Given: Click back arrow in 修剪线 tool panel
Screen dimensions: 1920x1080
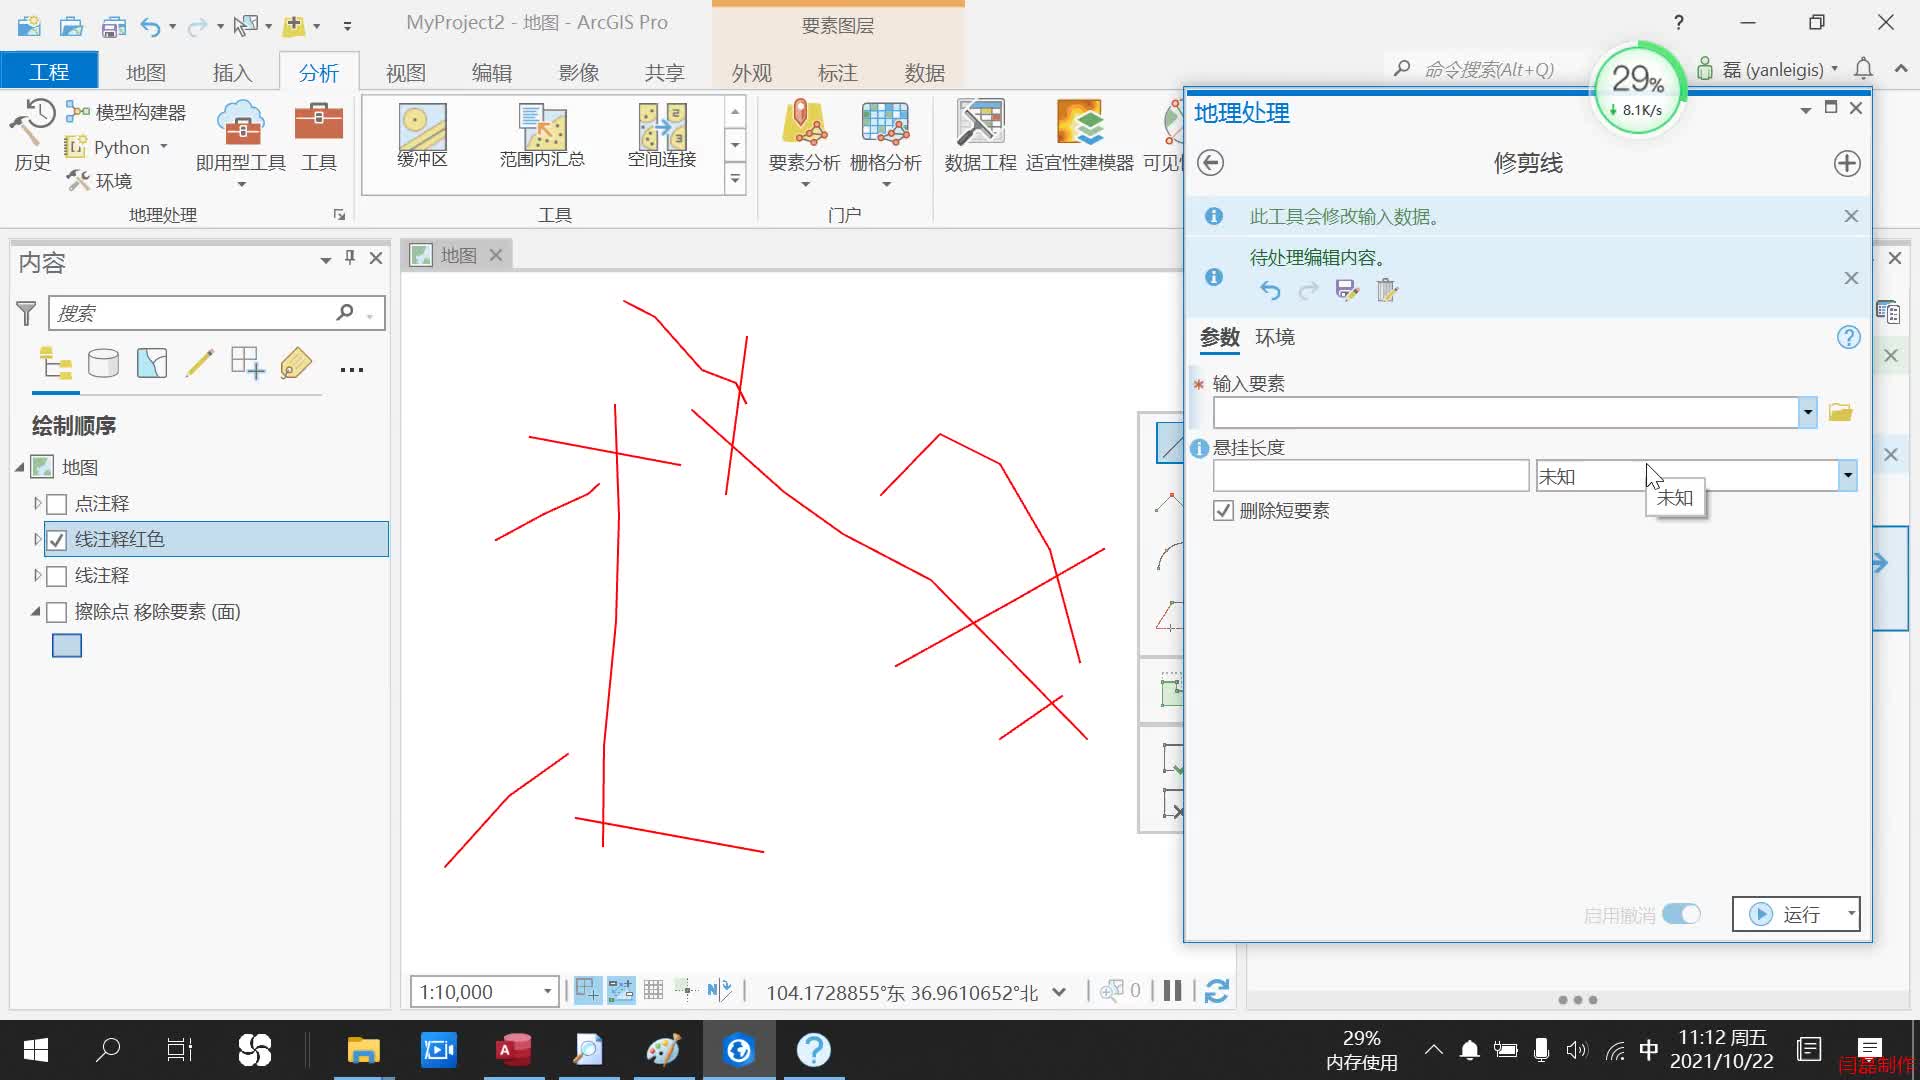Looking at the screenshot, I should [1211, 163].
